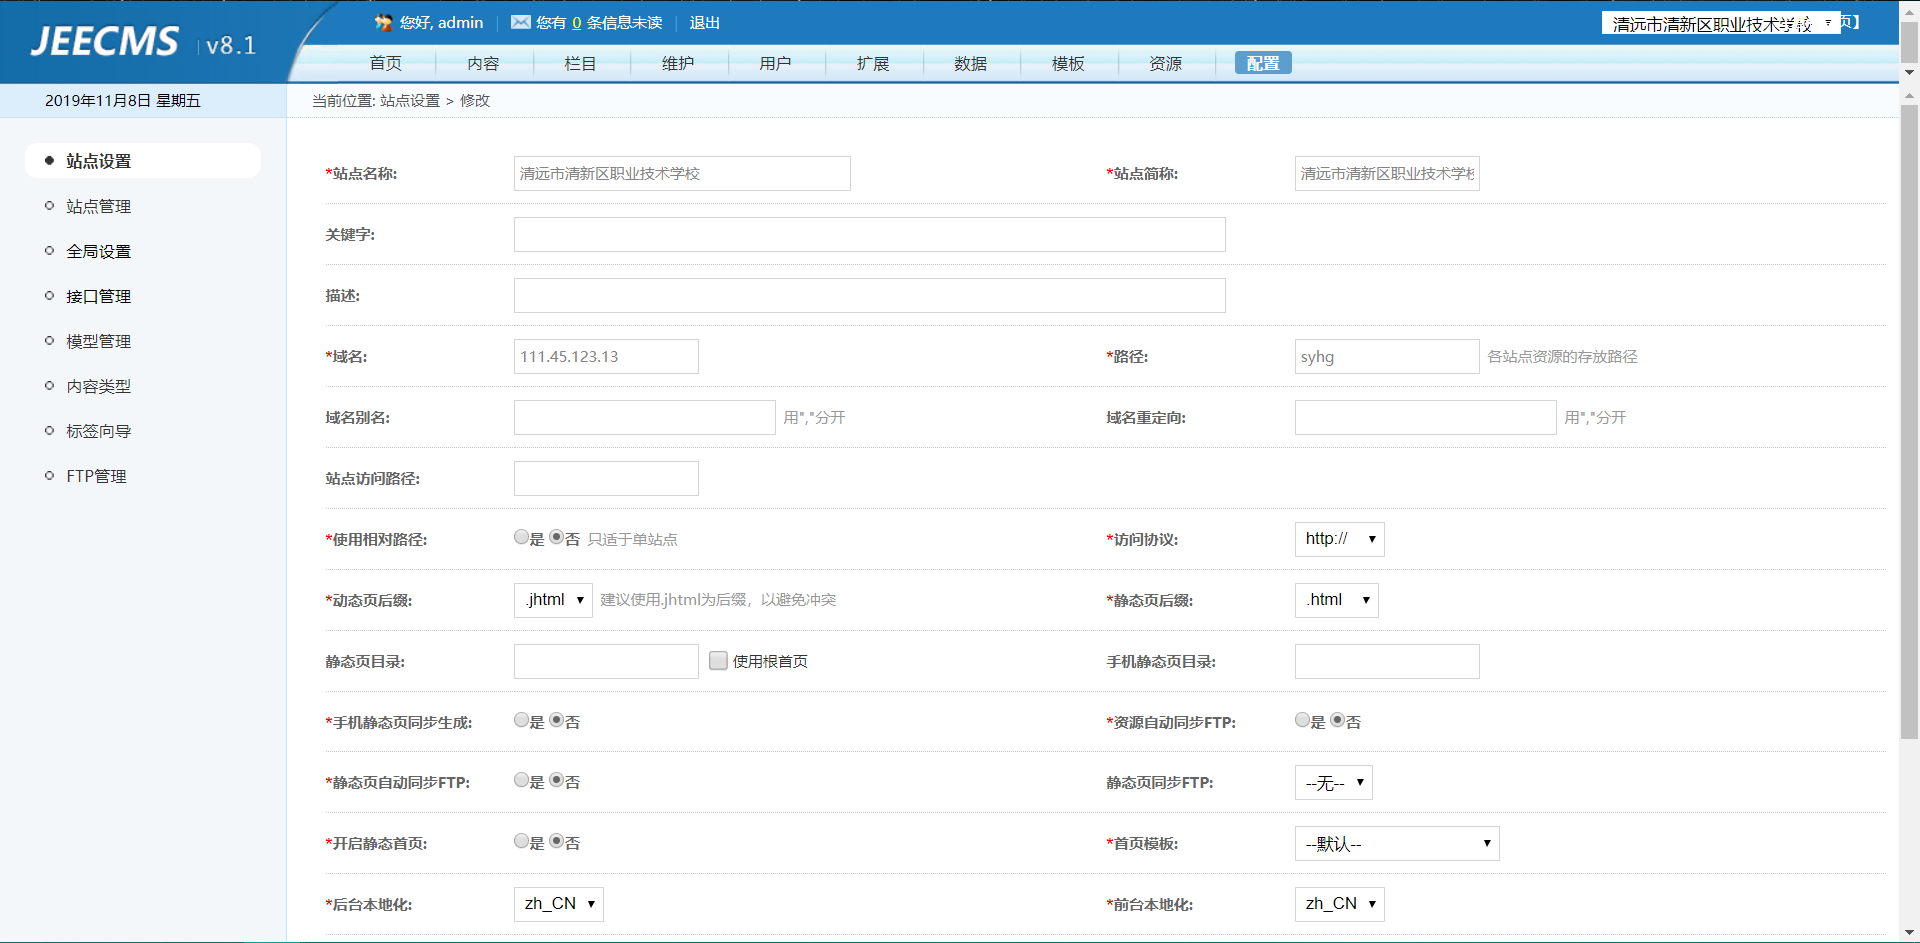Click the vertical page scrollbar thumb
The width and height of the screenshot is (1920, 943).
tap(1909, 420)
